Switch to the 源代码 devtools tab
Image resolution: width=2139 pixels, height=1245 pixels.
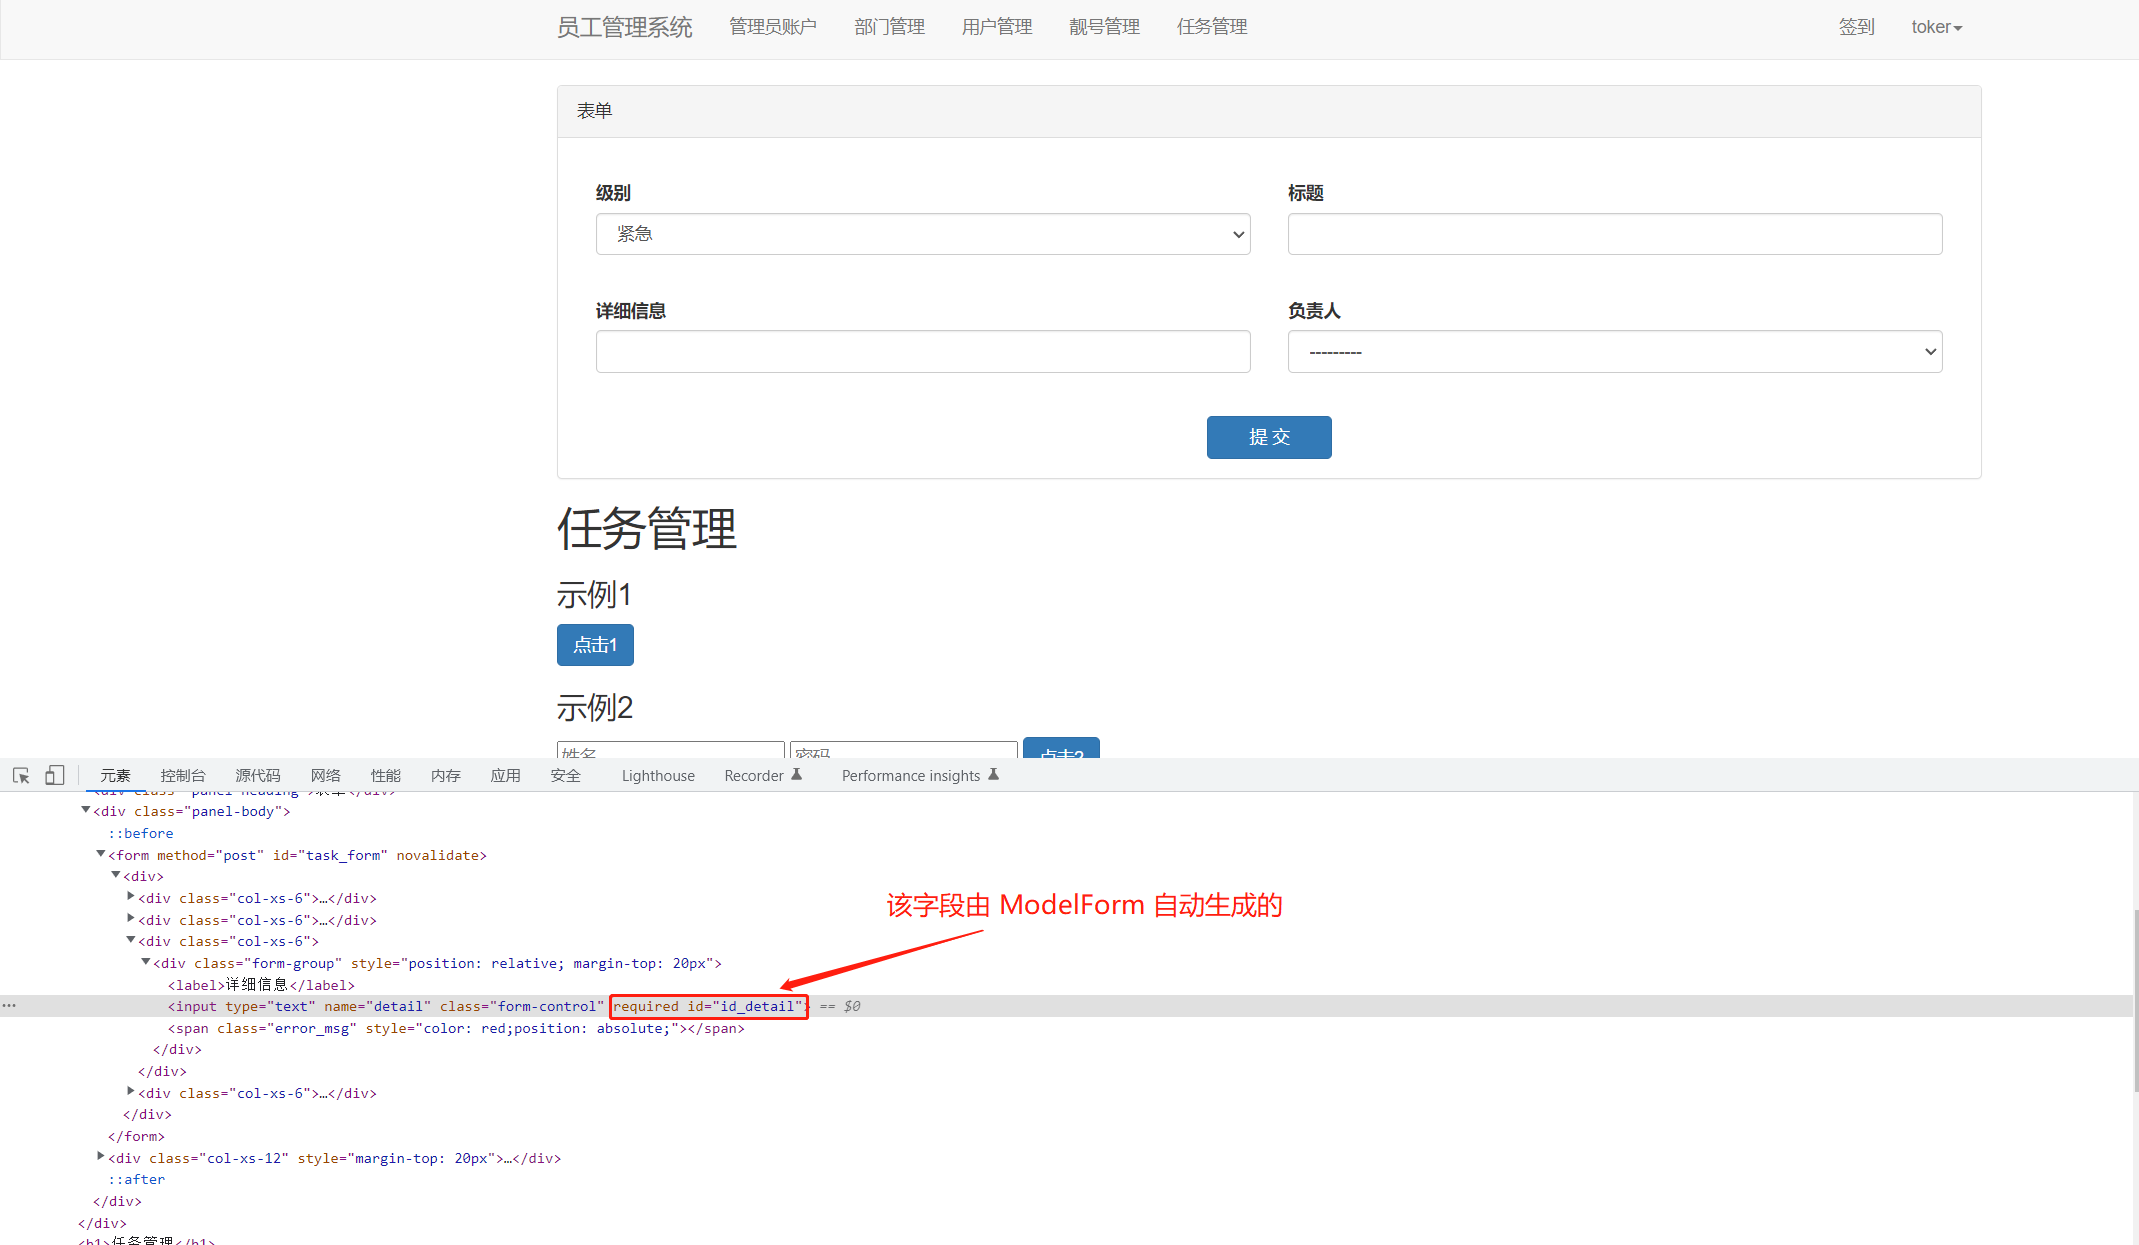258,775
